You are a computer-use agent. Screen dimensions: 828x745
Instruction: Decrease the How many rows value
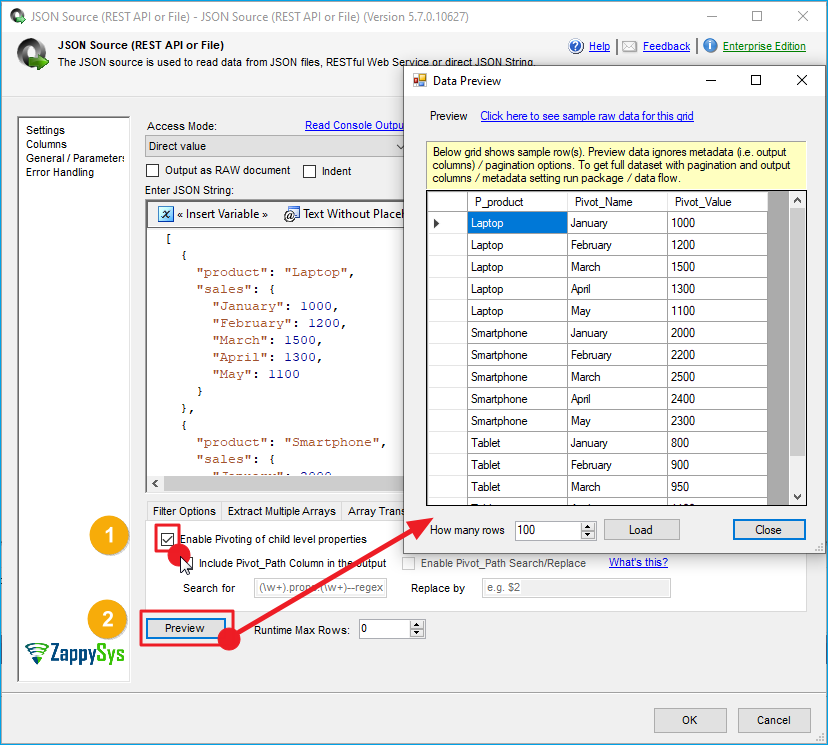588,534
